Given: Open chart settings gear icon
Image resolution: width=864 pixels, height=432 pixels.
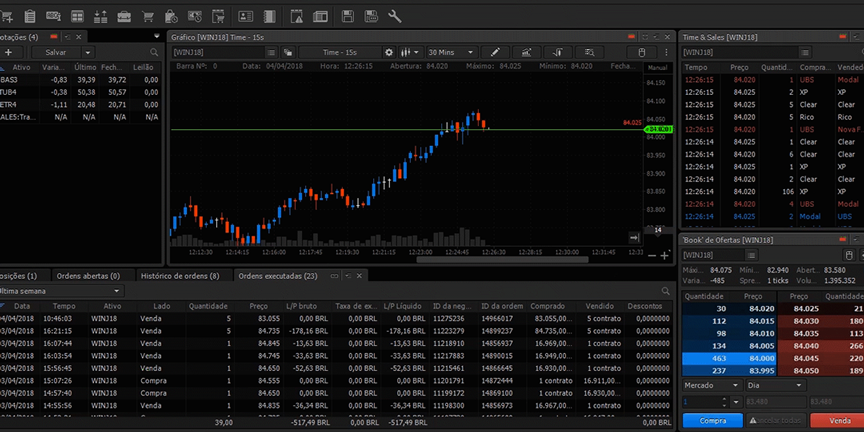Looking at the screenshot, I should [x=389, y=52].
